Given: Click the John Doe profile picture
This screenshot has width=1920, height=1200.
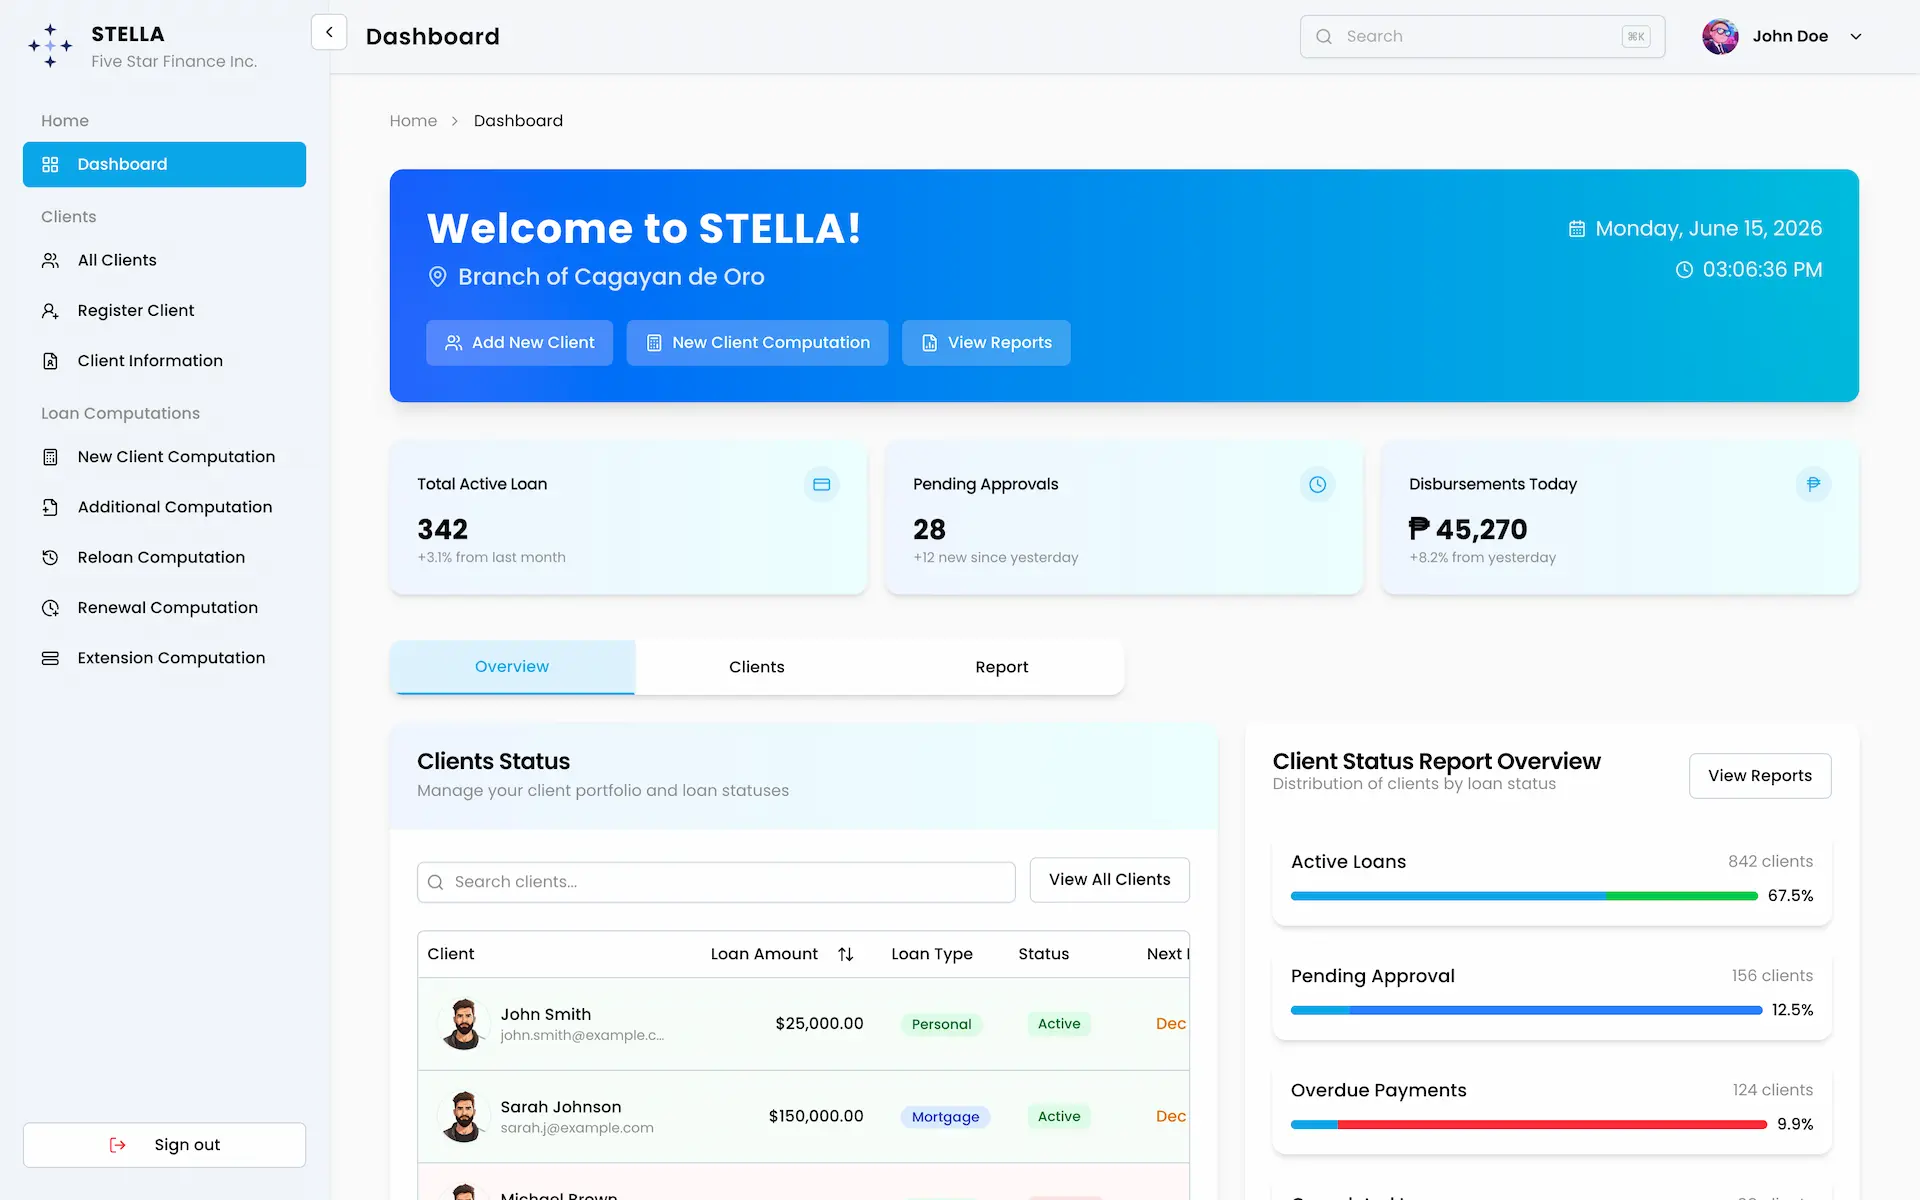Looking at the screenshot, I should click(1720, 36).
